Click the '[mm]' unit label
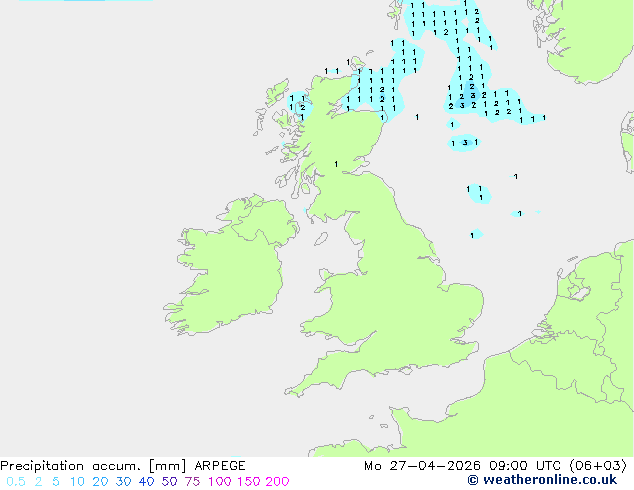This screenshot has height=490, width=634. [x=167, y=466]
